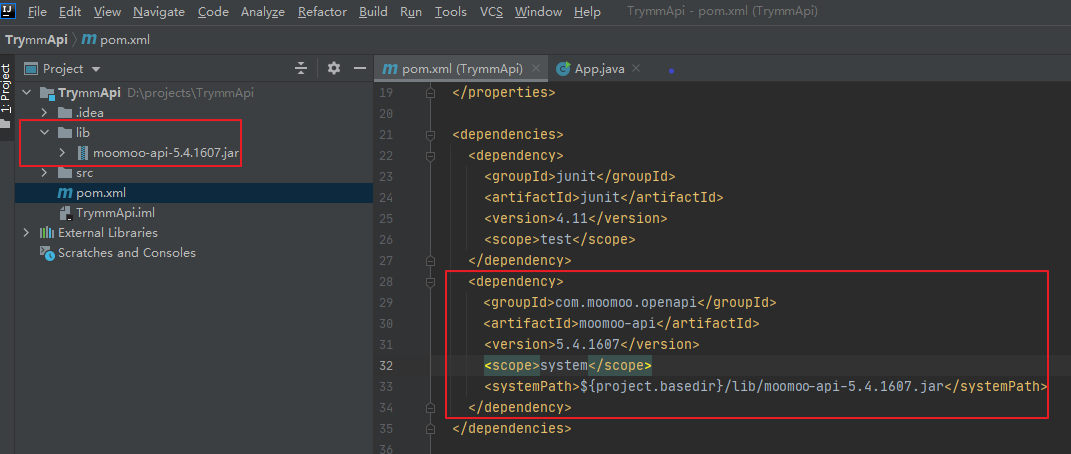Close the pom.xml editor tab
The width and height of the screenshot is (1071, 454).
(x=535, y=69)
